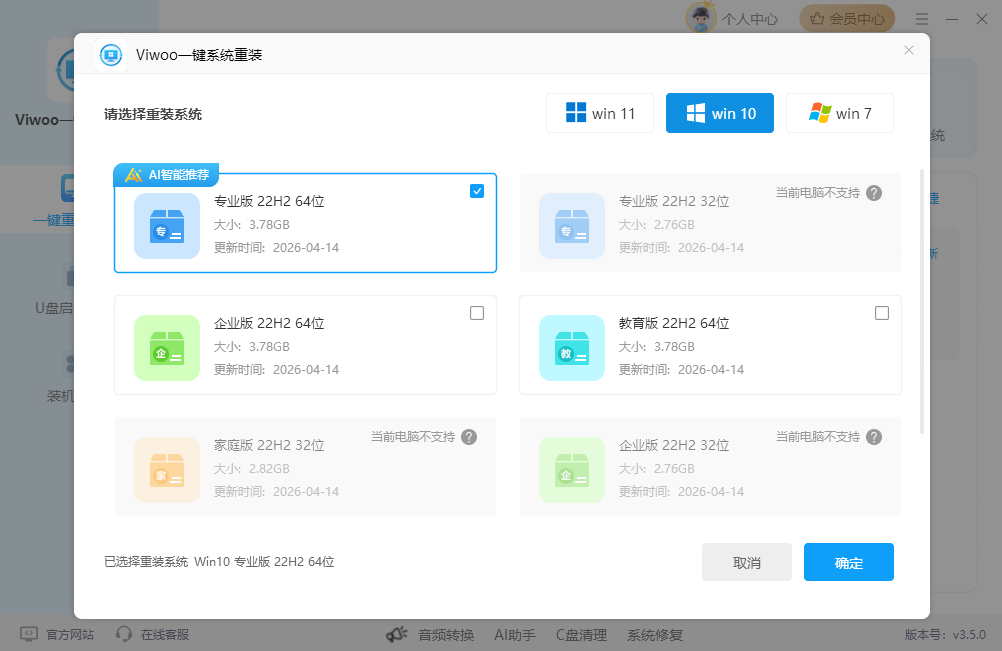Switch to the win 11 tab
The width and height of the screenshot is (1002, 651).
599,113
